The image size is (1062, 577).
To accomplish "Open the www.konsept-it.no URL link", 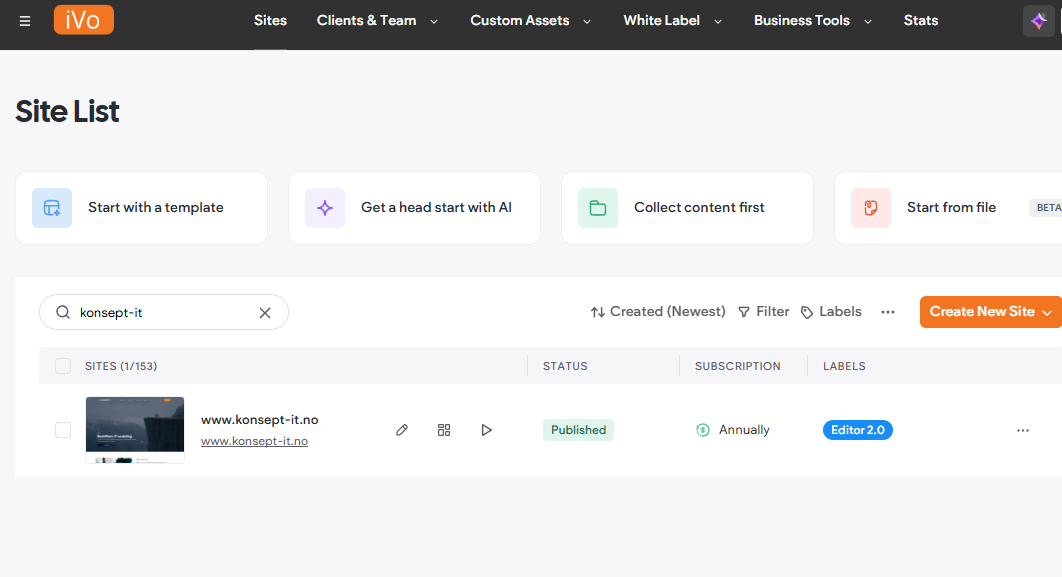I will tap(254, 441).
